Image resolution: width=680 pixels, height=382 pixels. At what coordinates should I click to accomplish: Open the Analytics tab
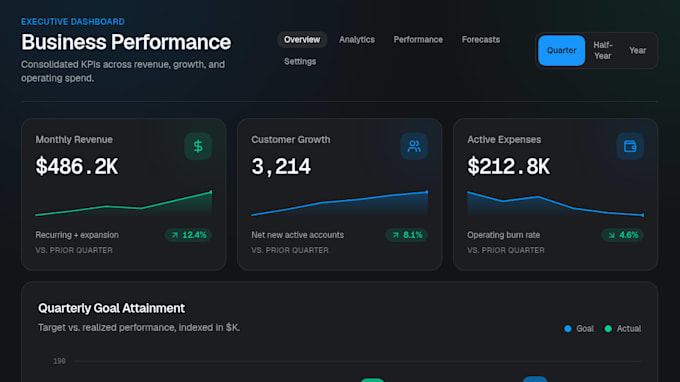(357, 39)
